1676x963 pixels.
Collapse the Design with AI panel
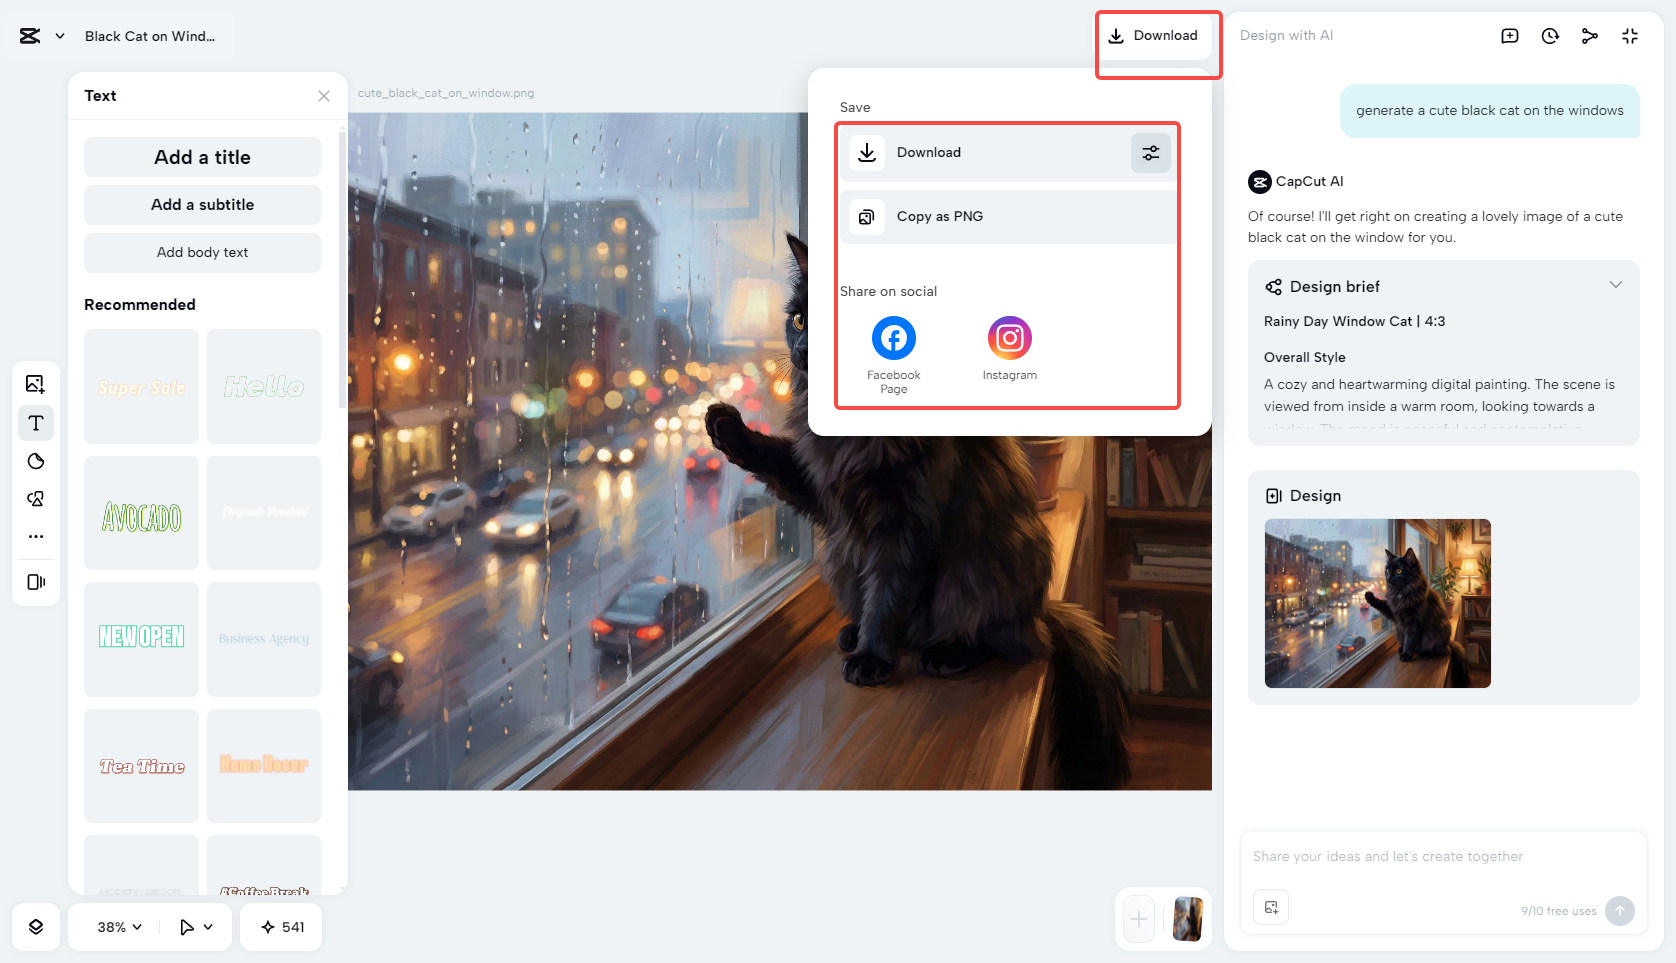tap(1630, 36)
